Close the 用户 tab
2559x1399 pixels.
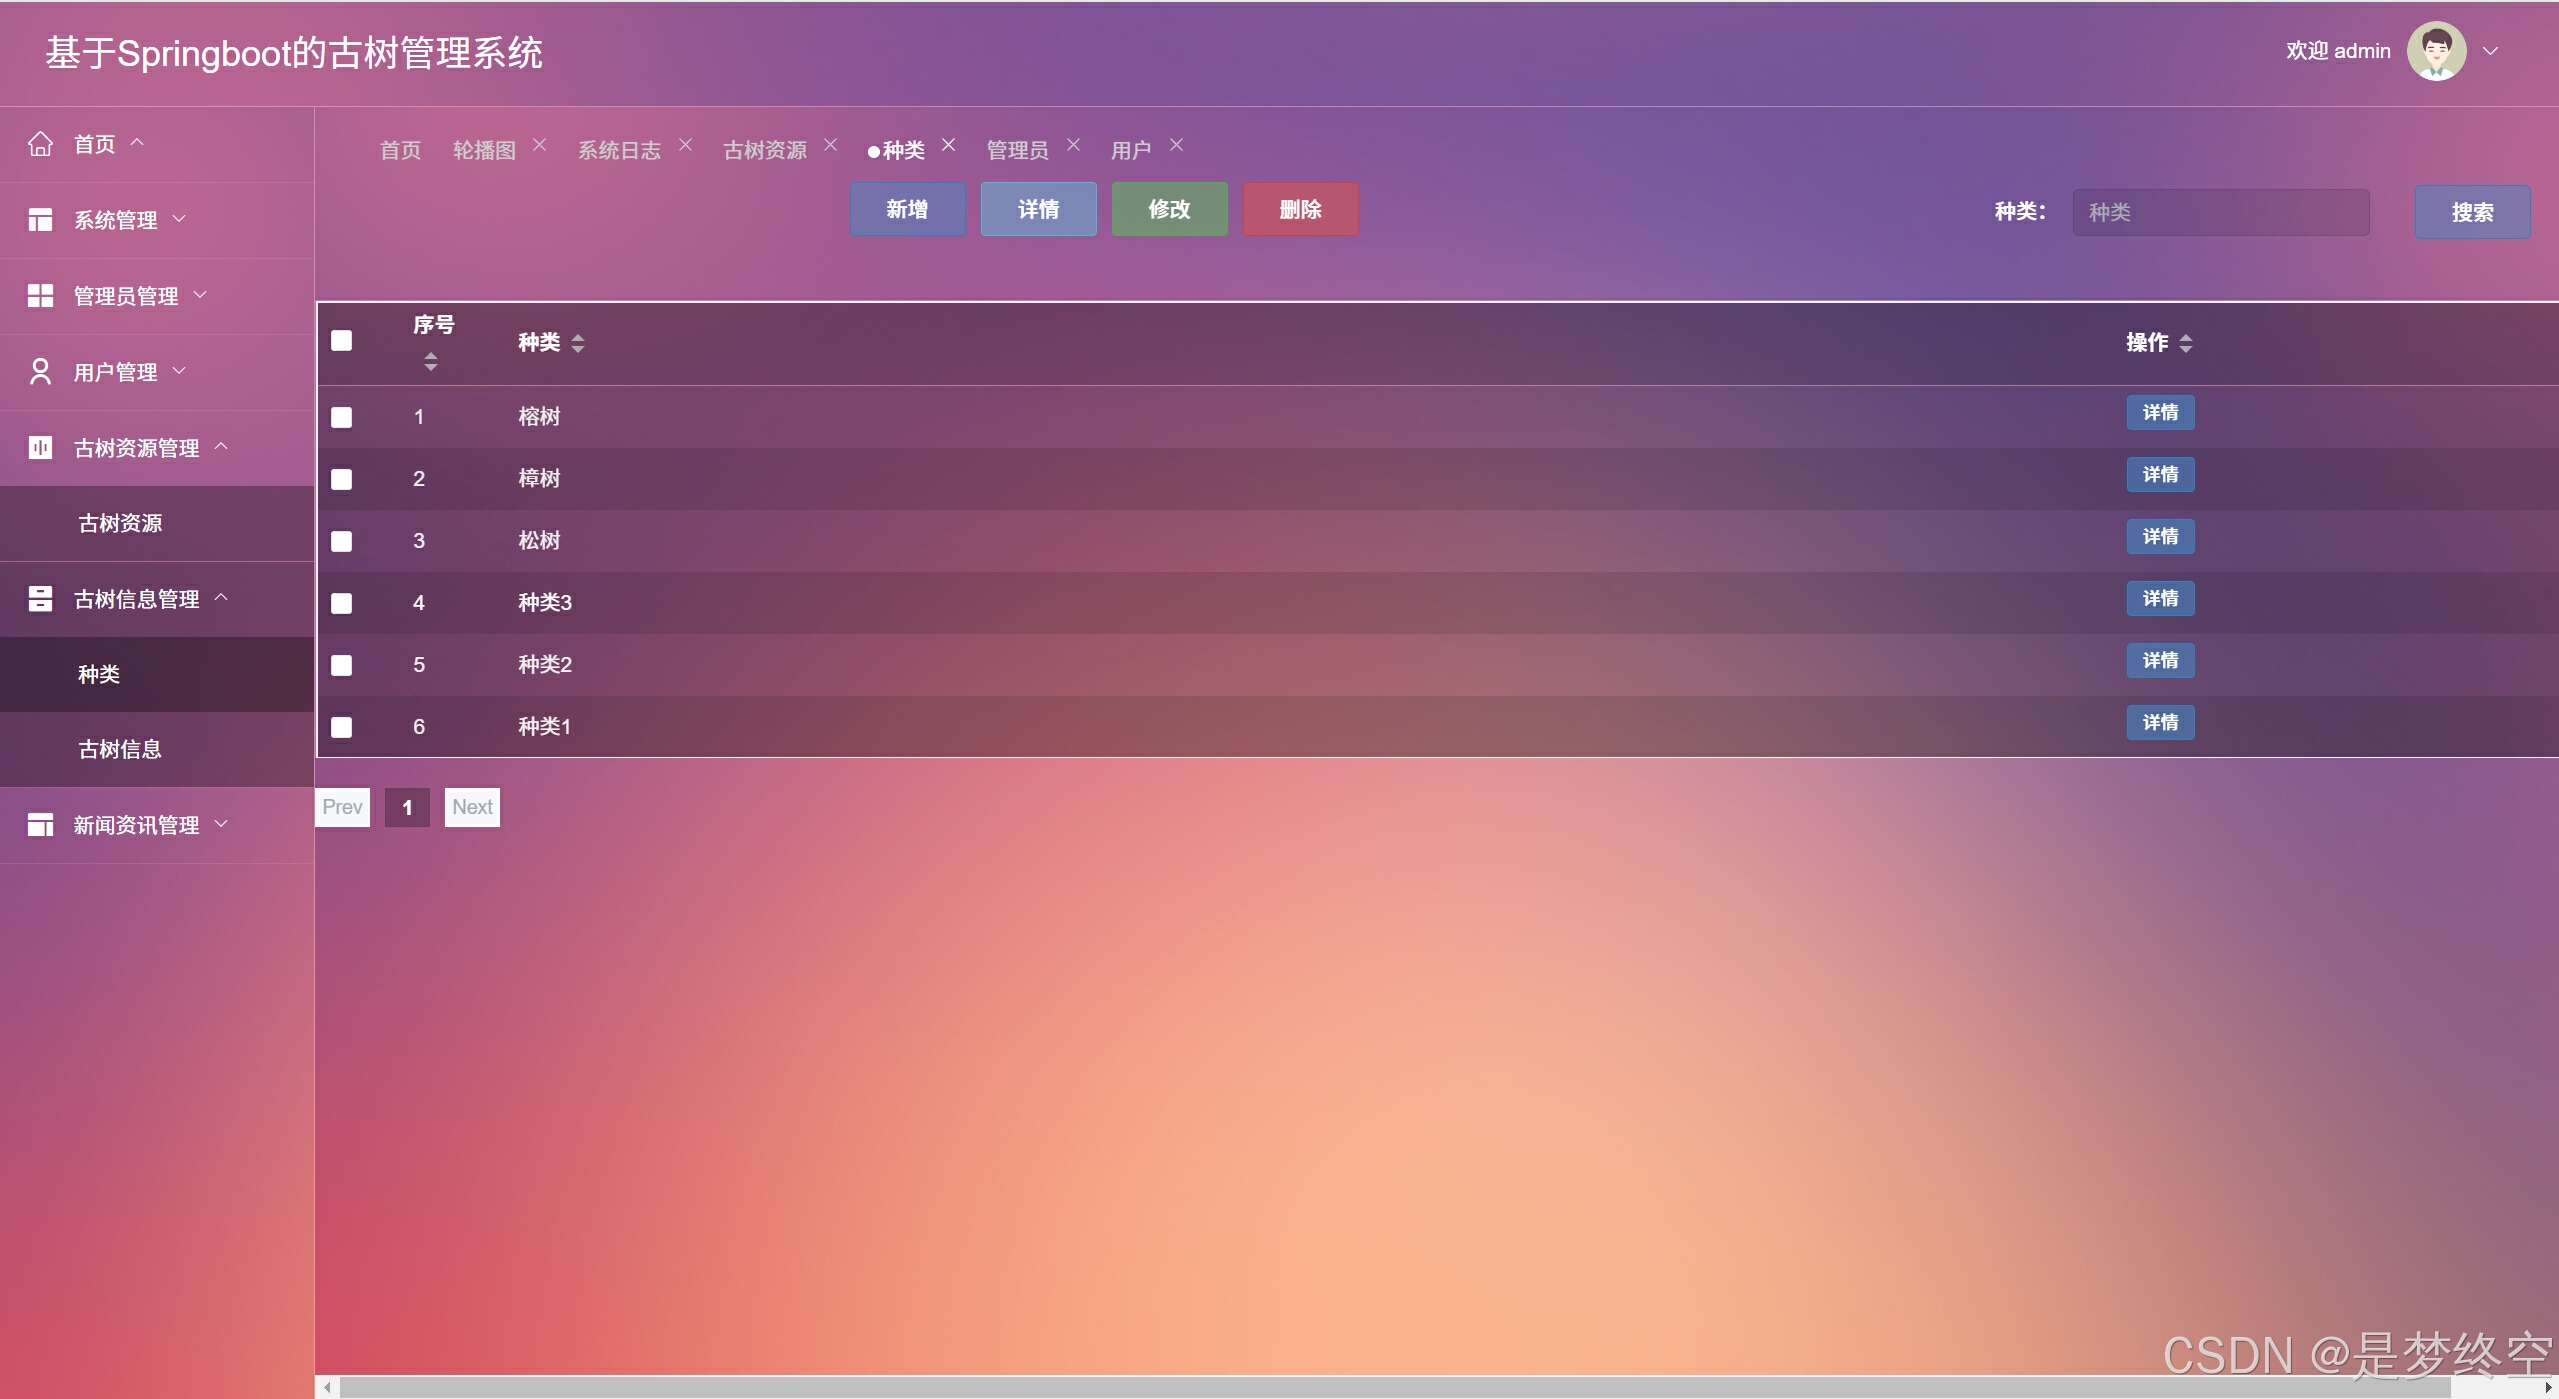[1177, 145]
